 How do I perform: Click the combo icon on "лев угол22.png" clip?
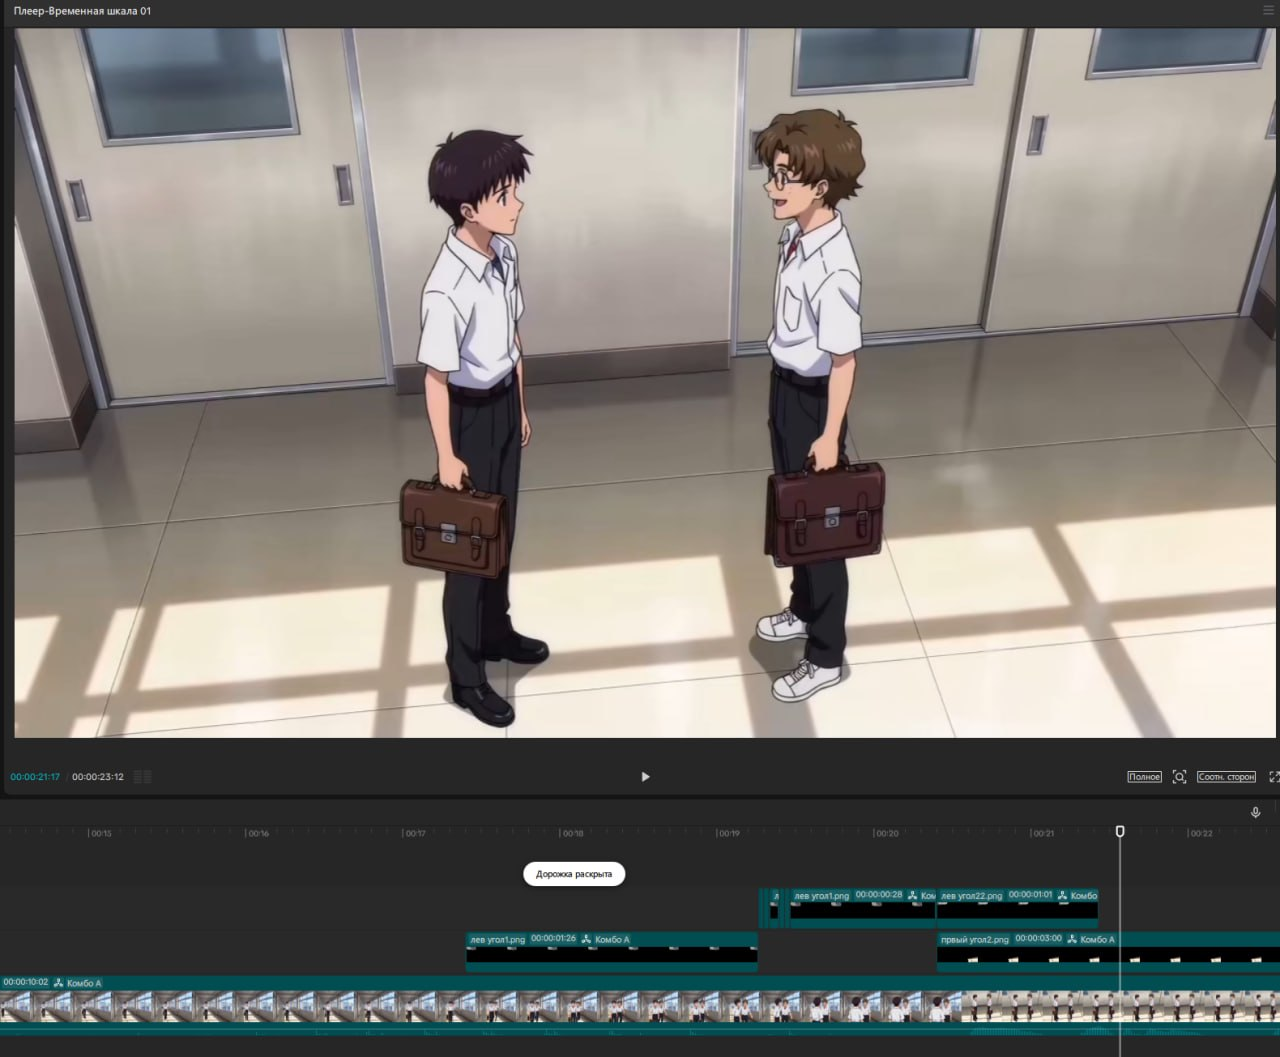[1062, 895]
